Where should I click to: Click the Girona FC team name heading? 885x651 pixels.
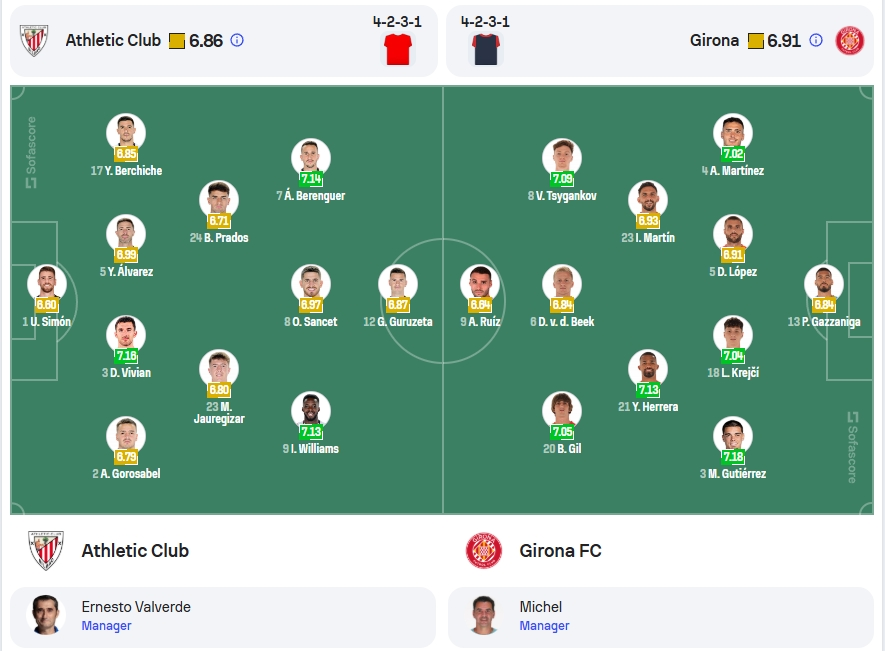560,550
